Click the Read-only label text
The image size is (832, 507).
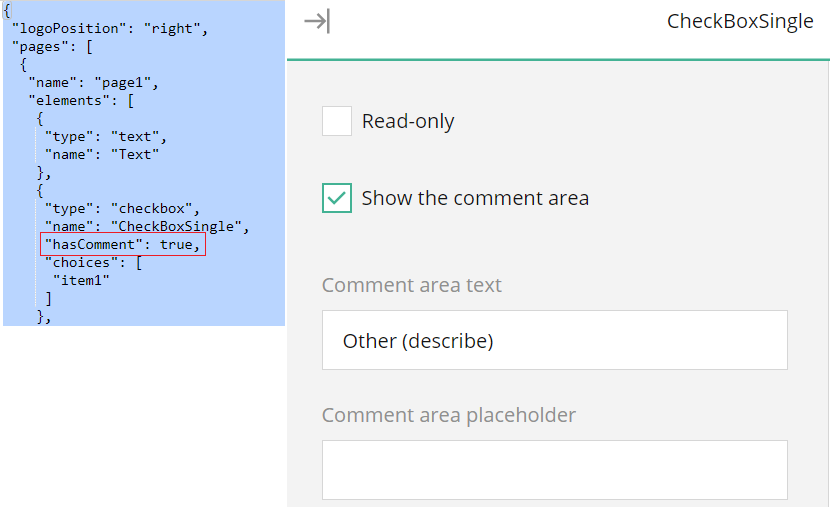click(408, 121)
